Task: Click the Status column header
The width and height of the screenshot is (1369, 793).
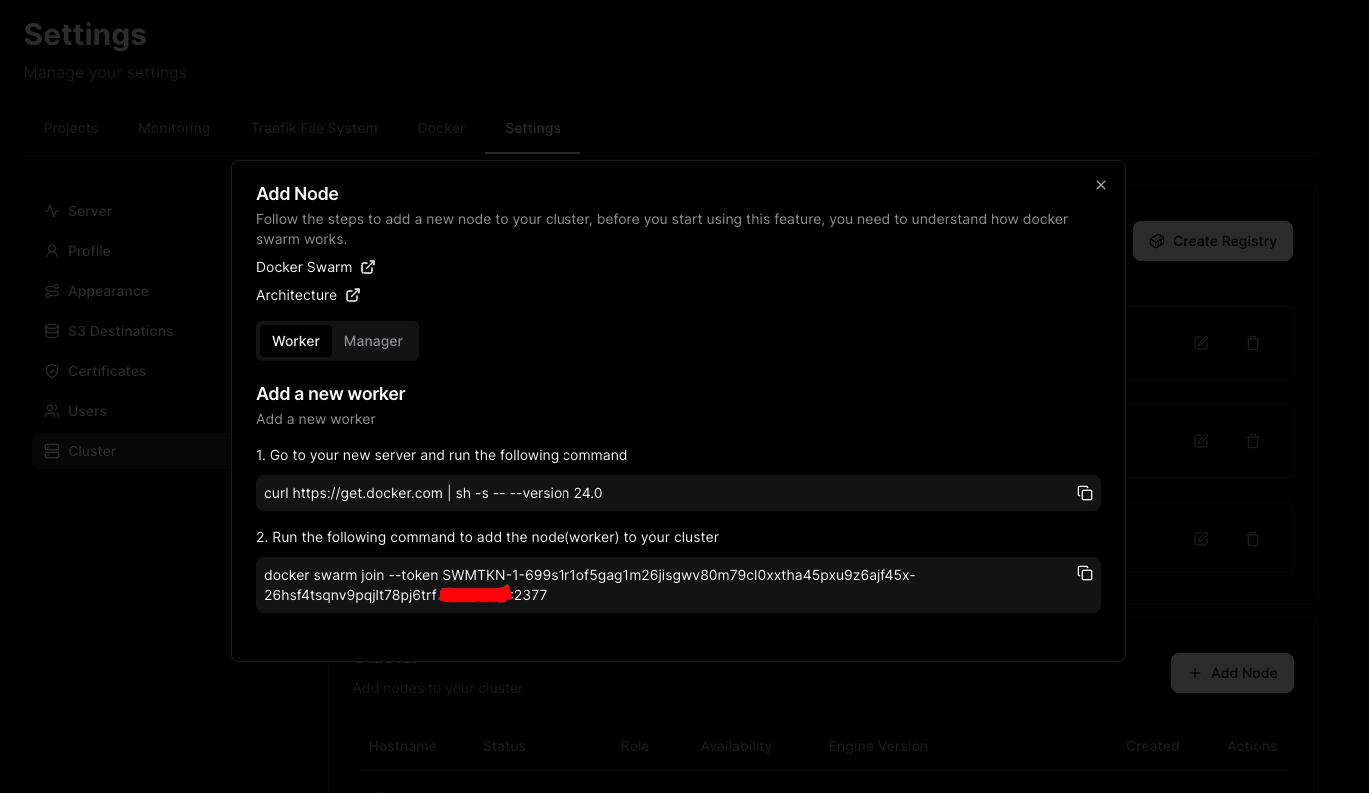Action: tap(504, 746)
